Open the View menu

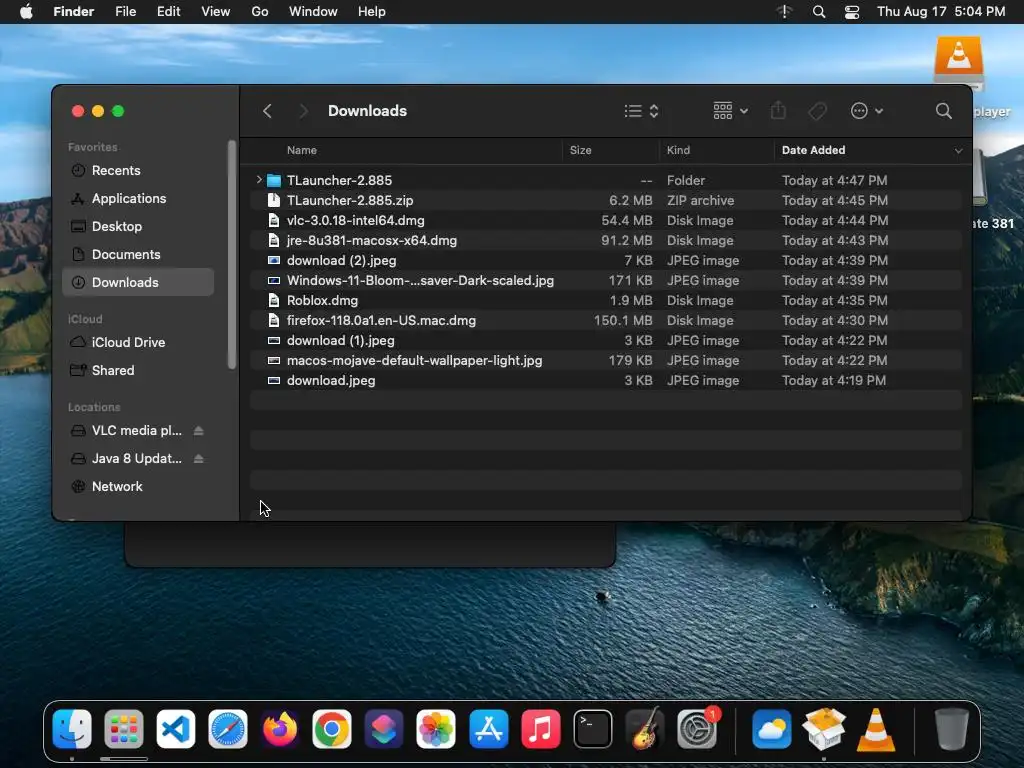[x=216, y=12]
